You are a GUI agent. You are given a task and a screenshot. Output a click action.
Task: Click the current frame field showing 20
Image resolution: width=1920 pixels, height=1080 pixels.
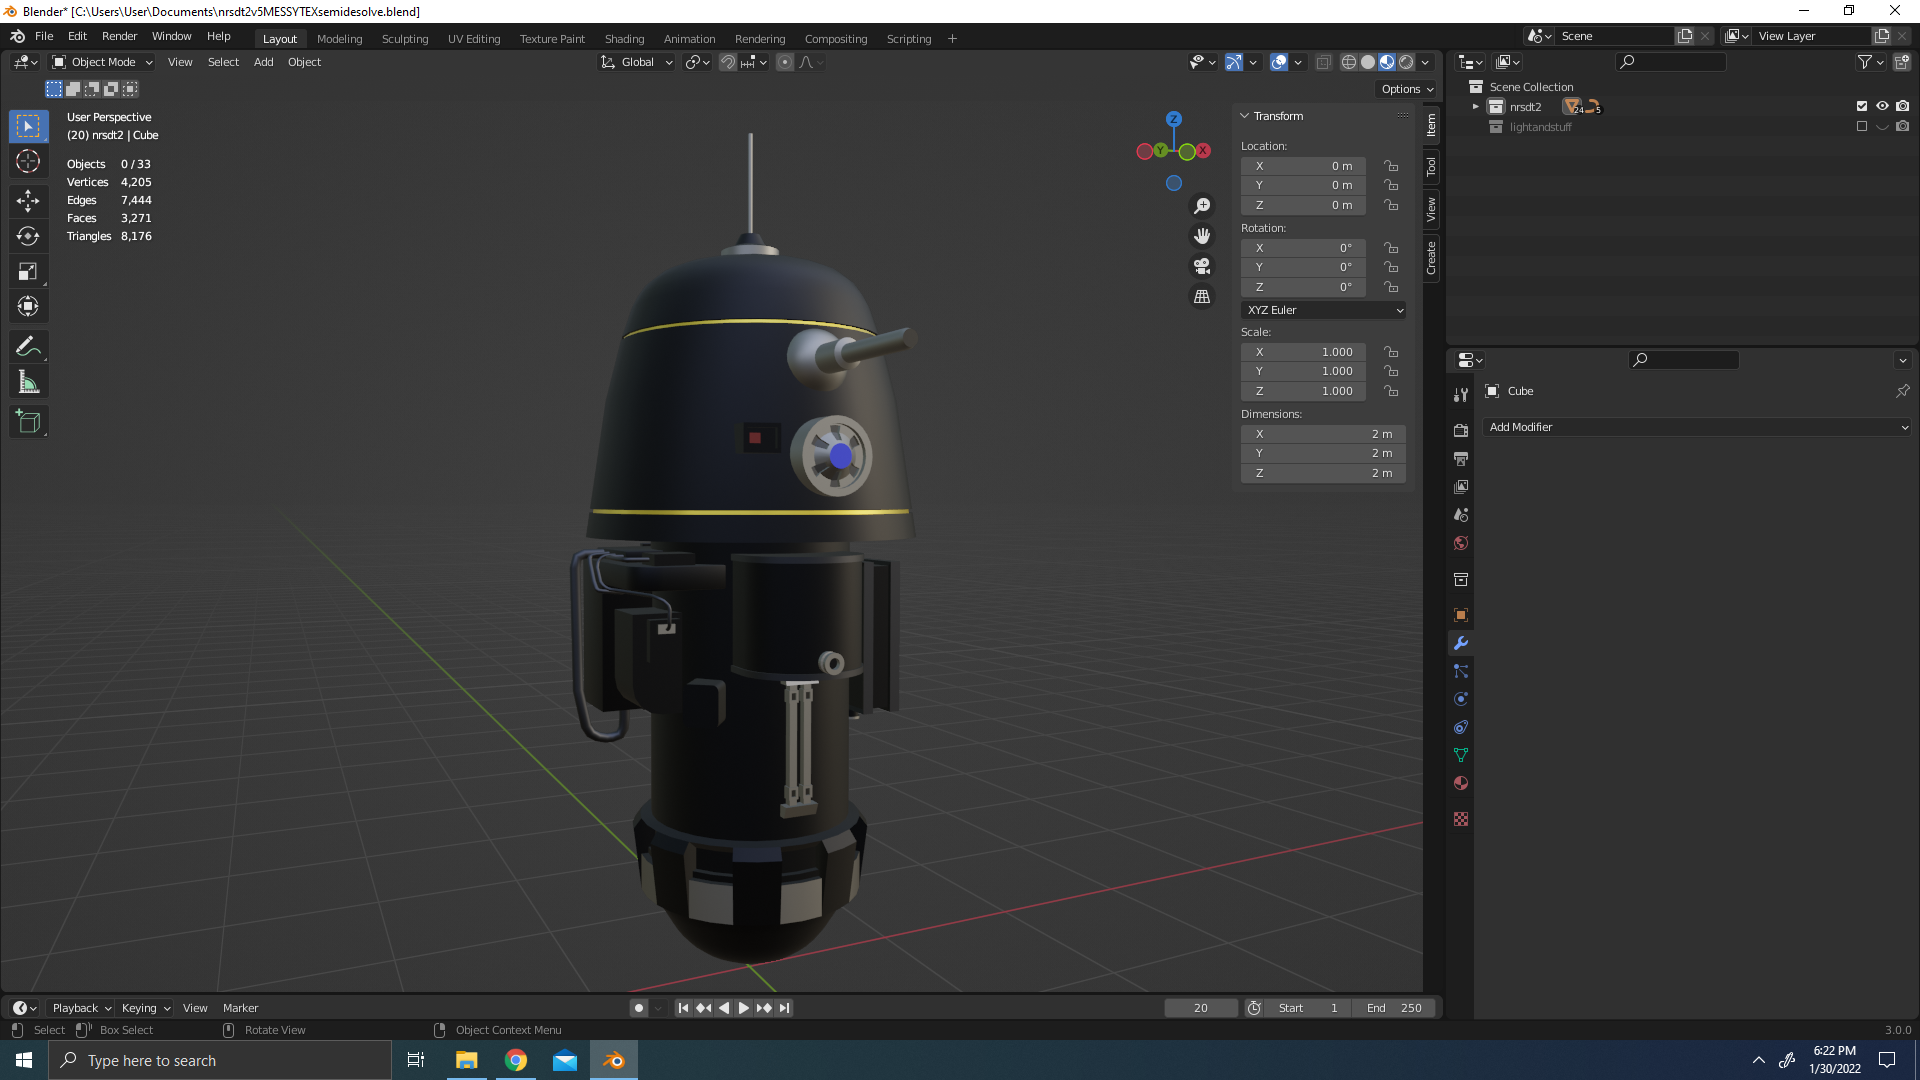point(1201,1008)
